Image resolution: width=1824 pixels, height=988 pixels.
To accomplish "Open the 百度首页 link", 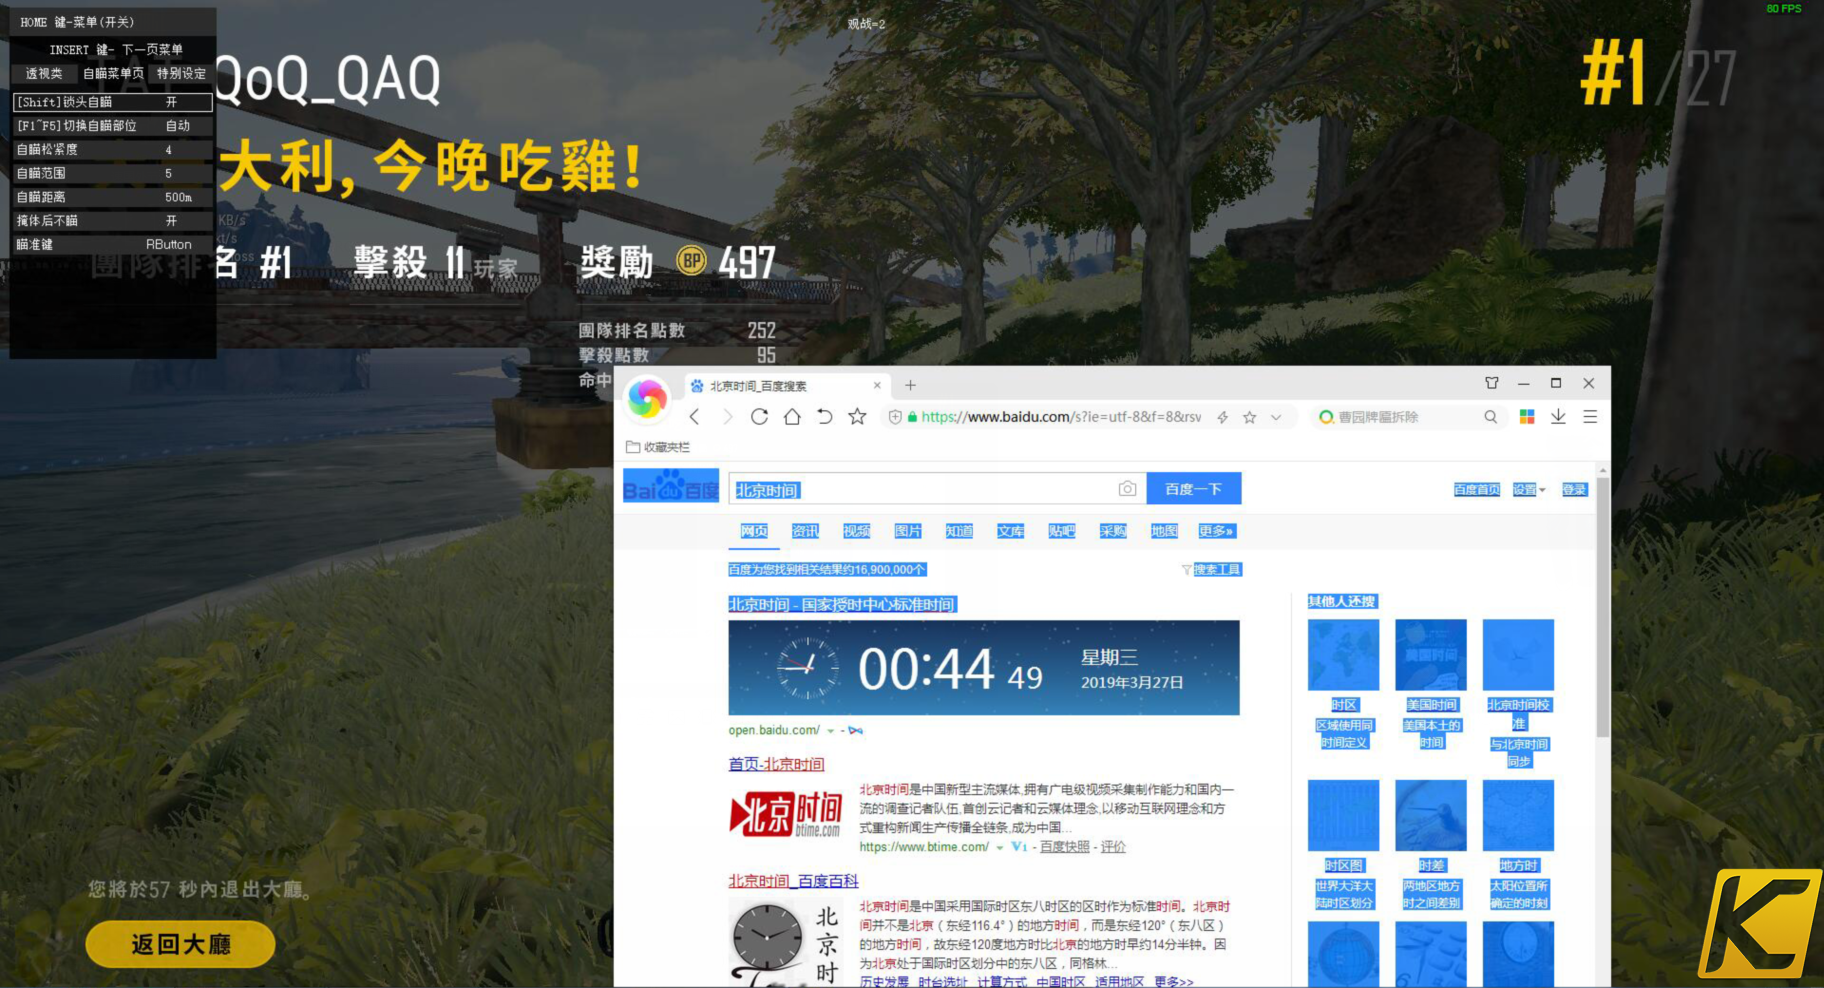I will point(1477,490).
